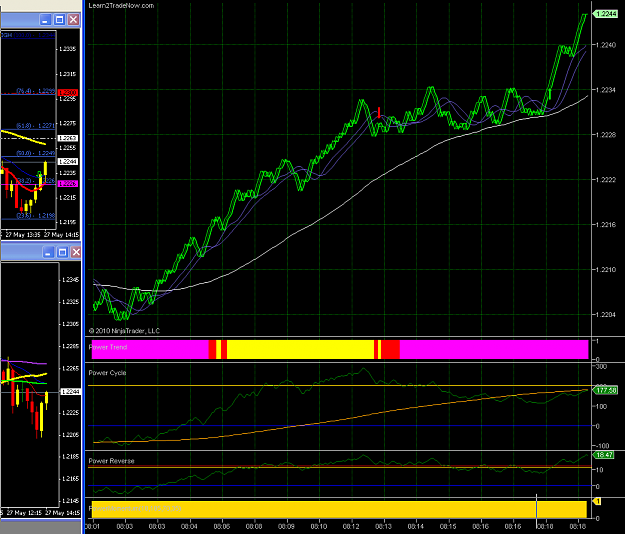
Task: Click the 1.2244 price tag in lower-left chart
Action: tap(70, 392)
